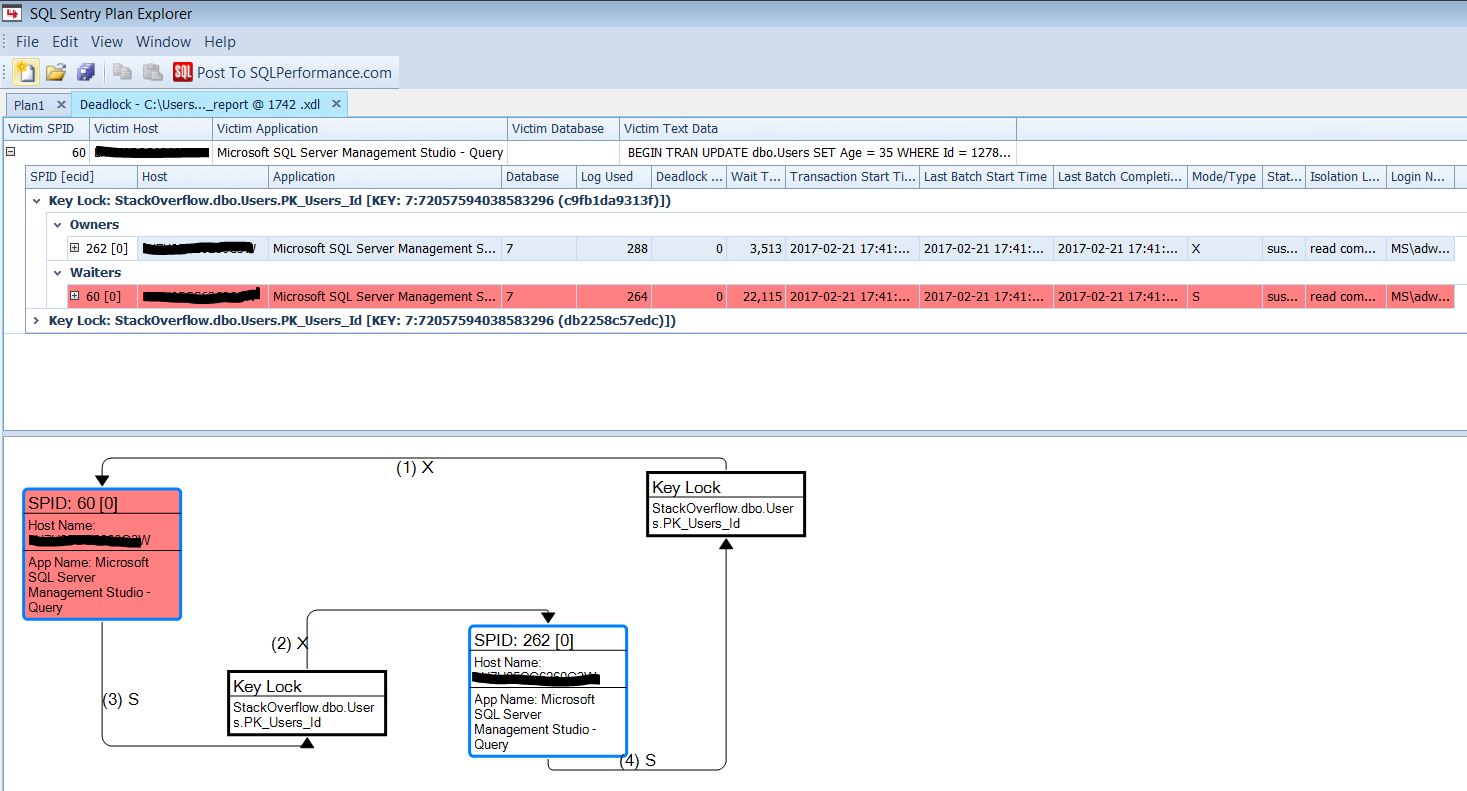Click the (2) X edge label in the graph
The image size is (1467, 791).
(290, 643)
